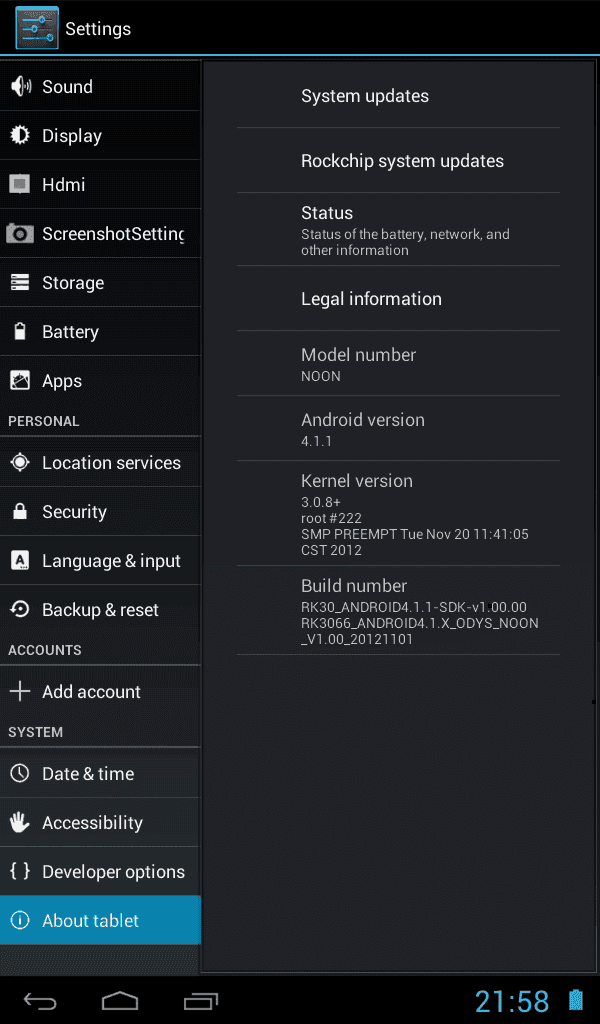Tap Add account entry
The width and height of the screenshot is (600, 1024).
point(100,692)
